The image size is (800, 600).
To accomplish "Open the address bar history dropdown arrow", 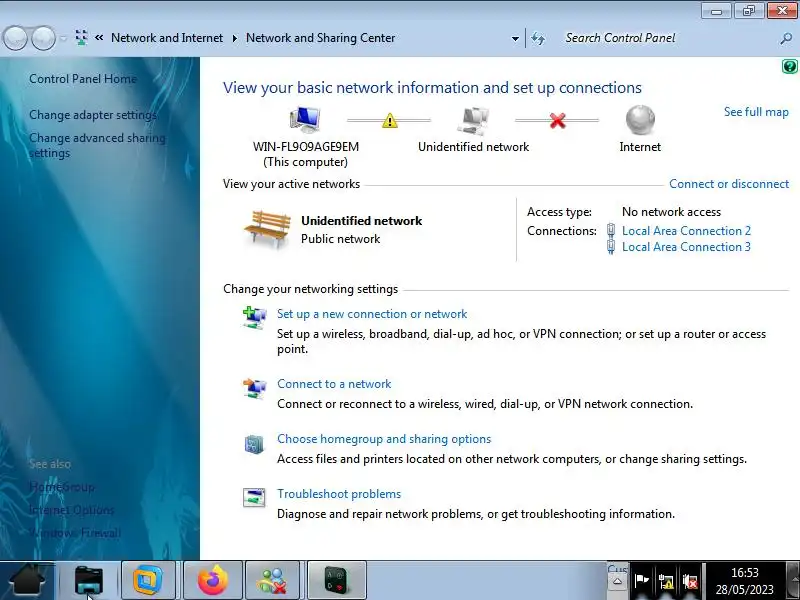I will (515, 38).
